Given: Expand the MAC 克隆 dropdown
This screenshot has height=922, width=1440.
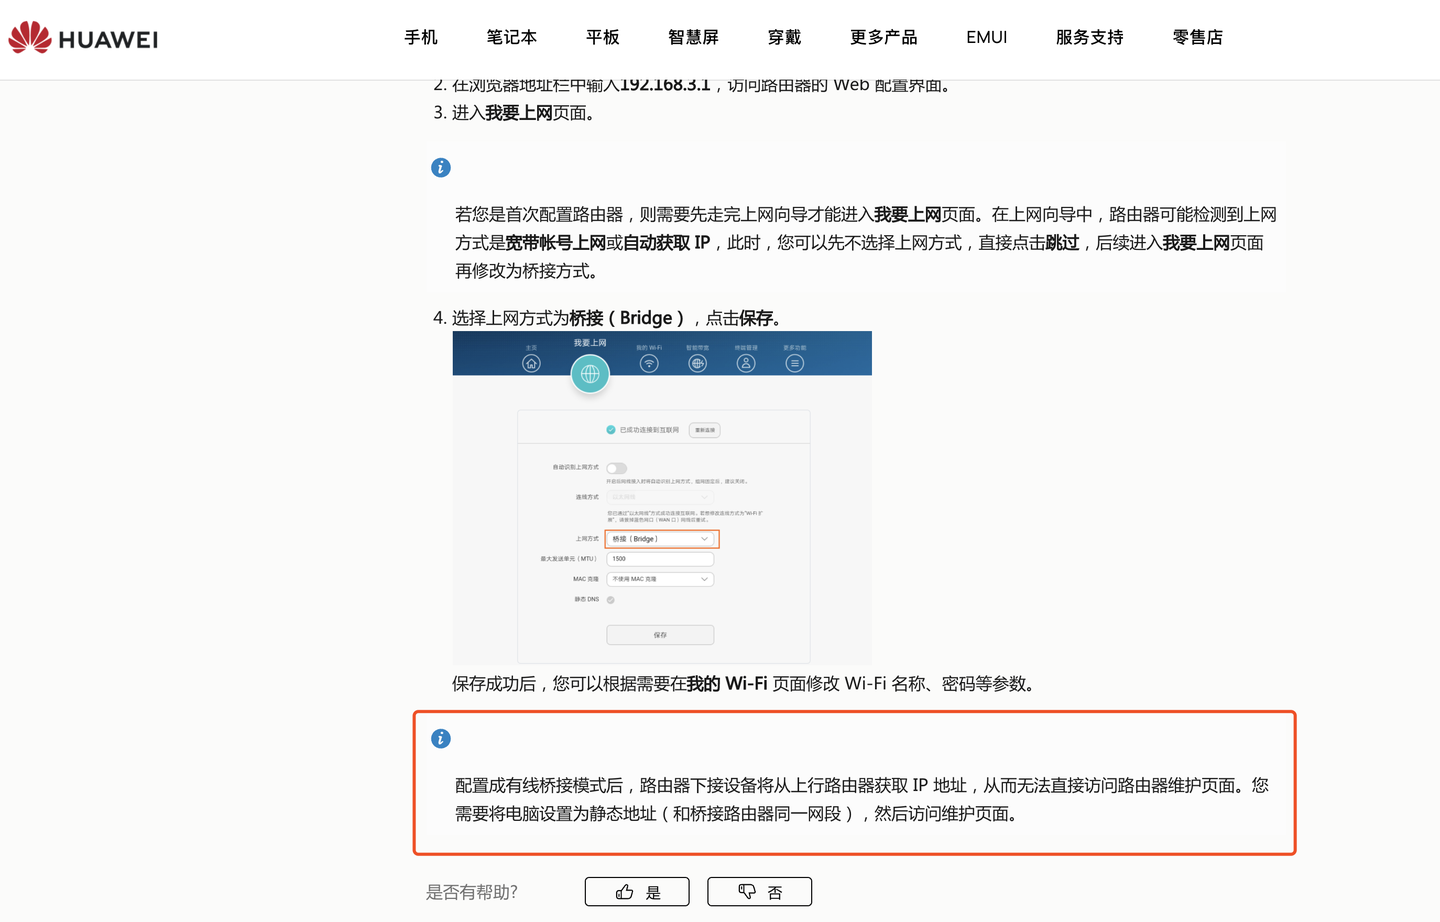Looking at the screenshot, I should coord(660,579).
